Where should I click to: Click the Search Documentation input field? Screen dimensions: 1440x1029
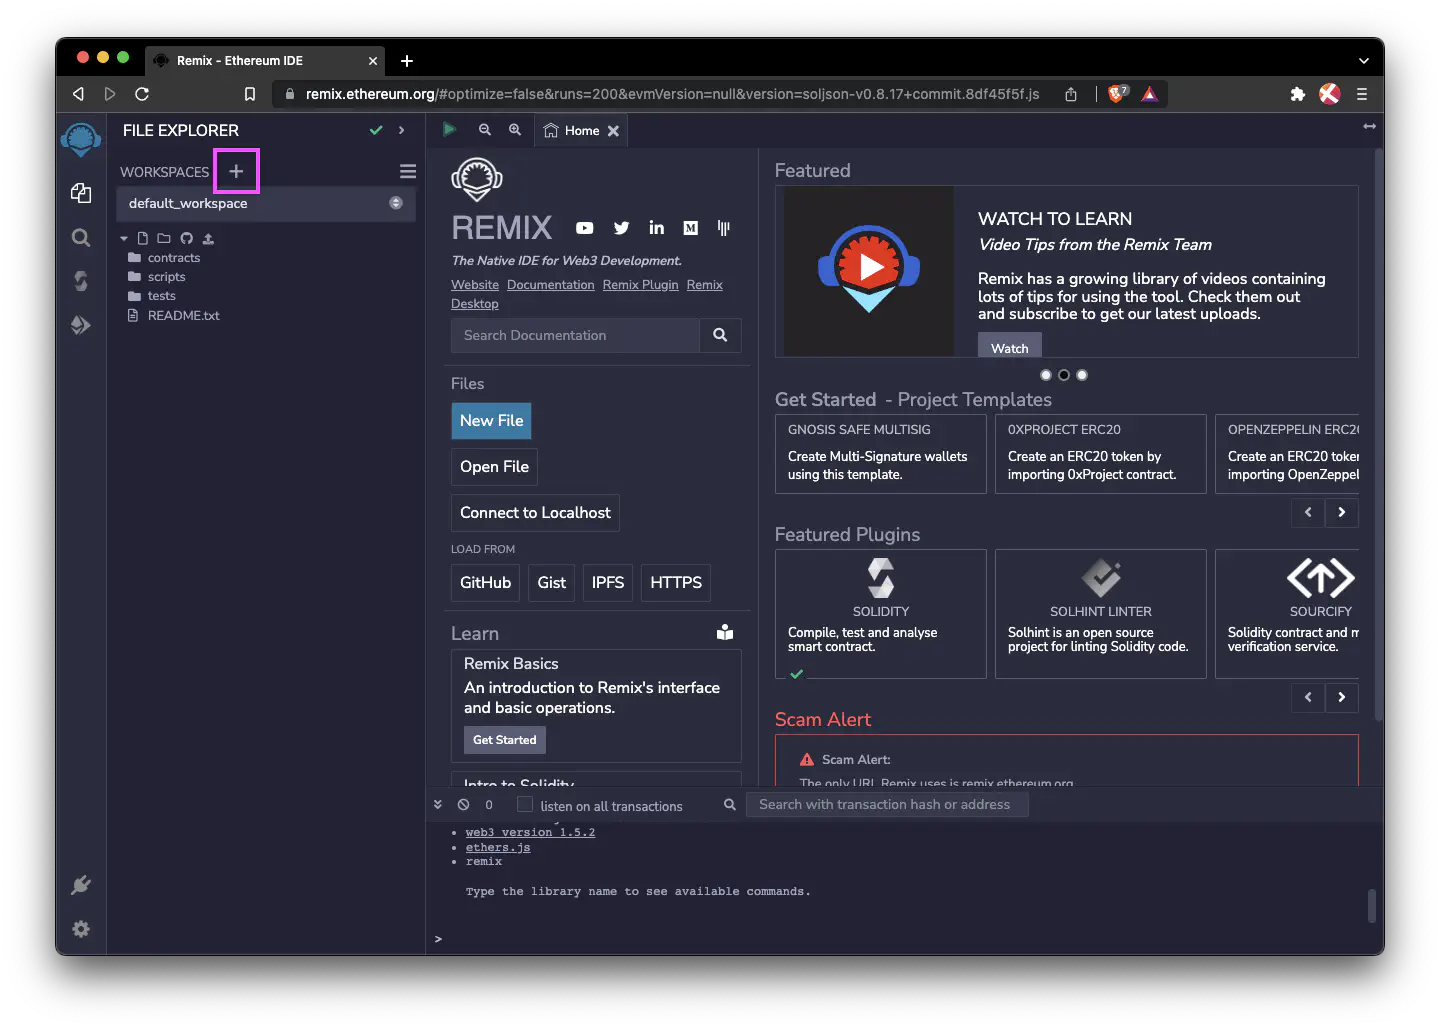coord(575,335)
